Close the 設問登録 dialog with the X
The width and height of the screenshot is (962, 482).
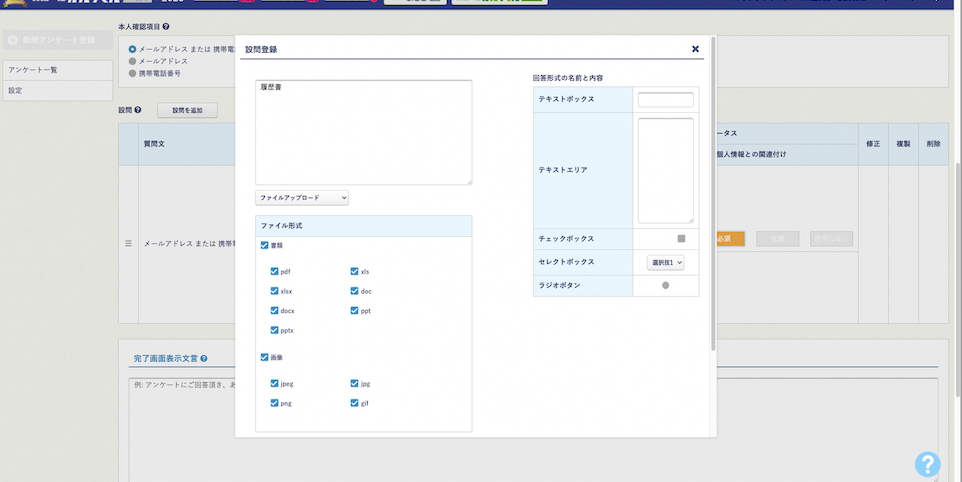pos(695,48)
